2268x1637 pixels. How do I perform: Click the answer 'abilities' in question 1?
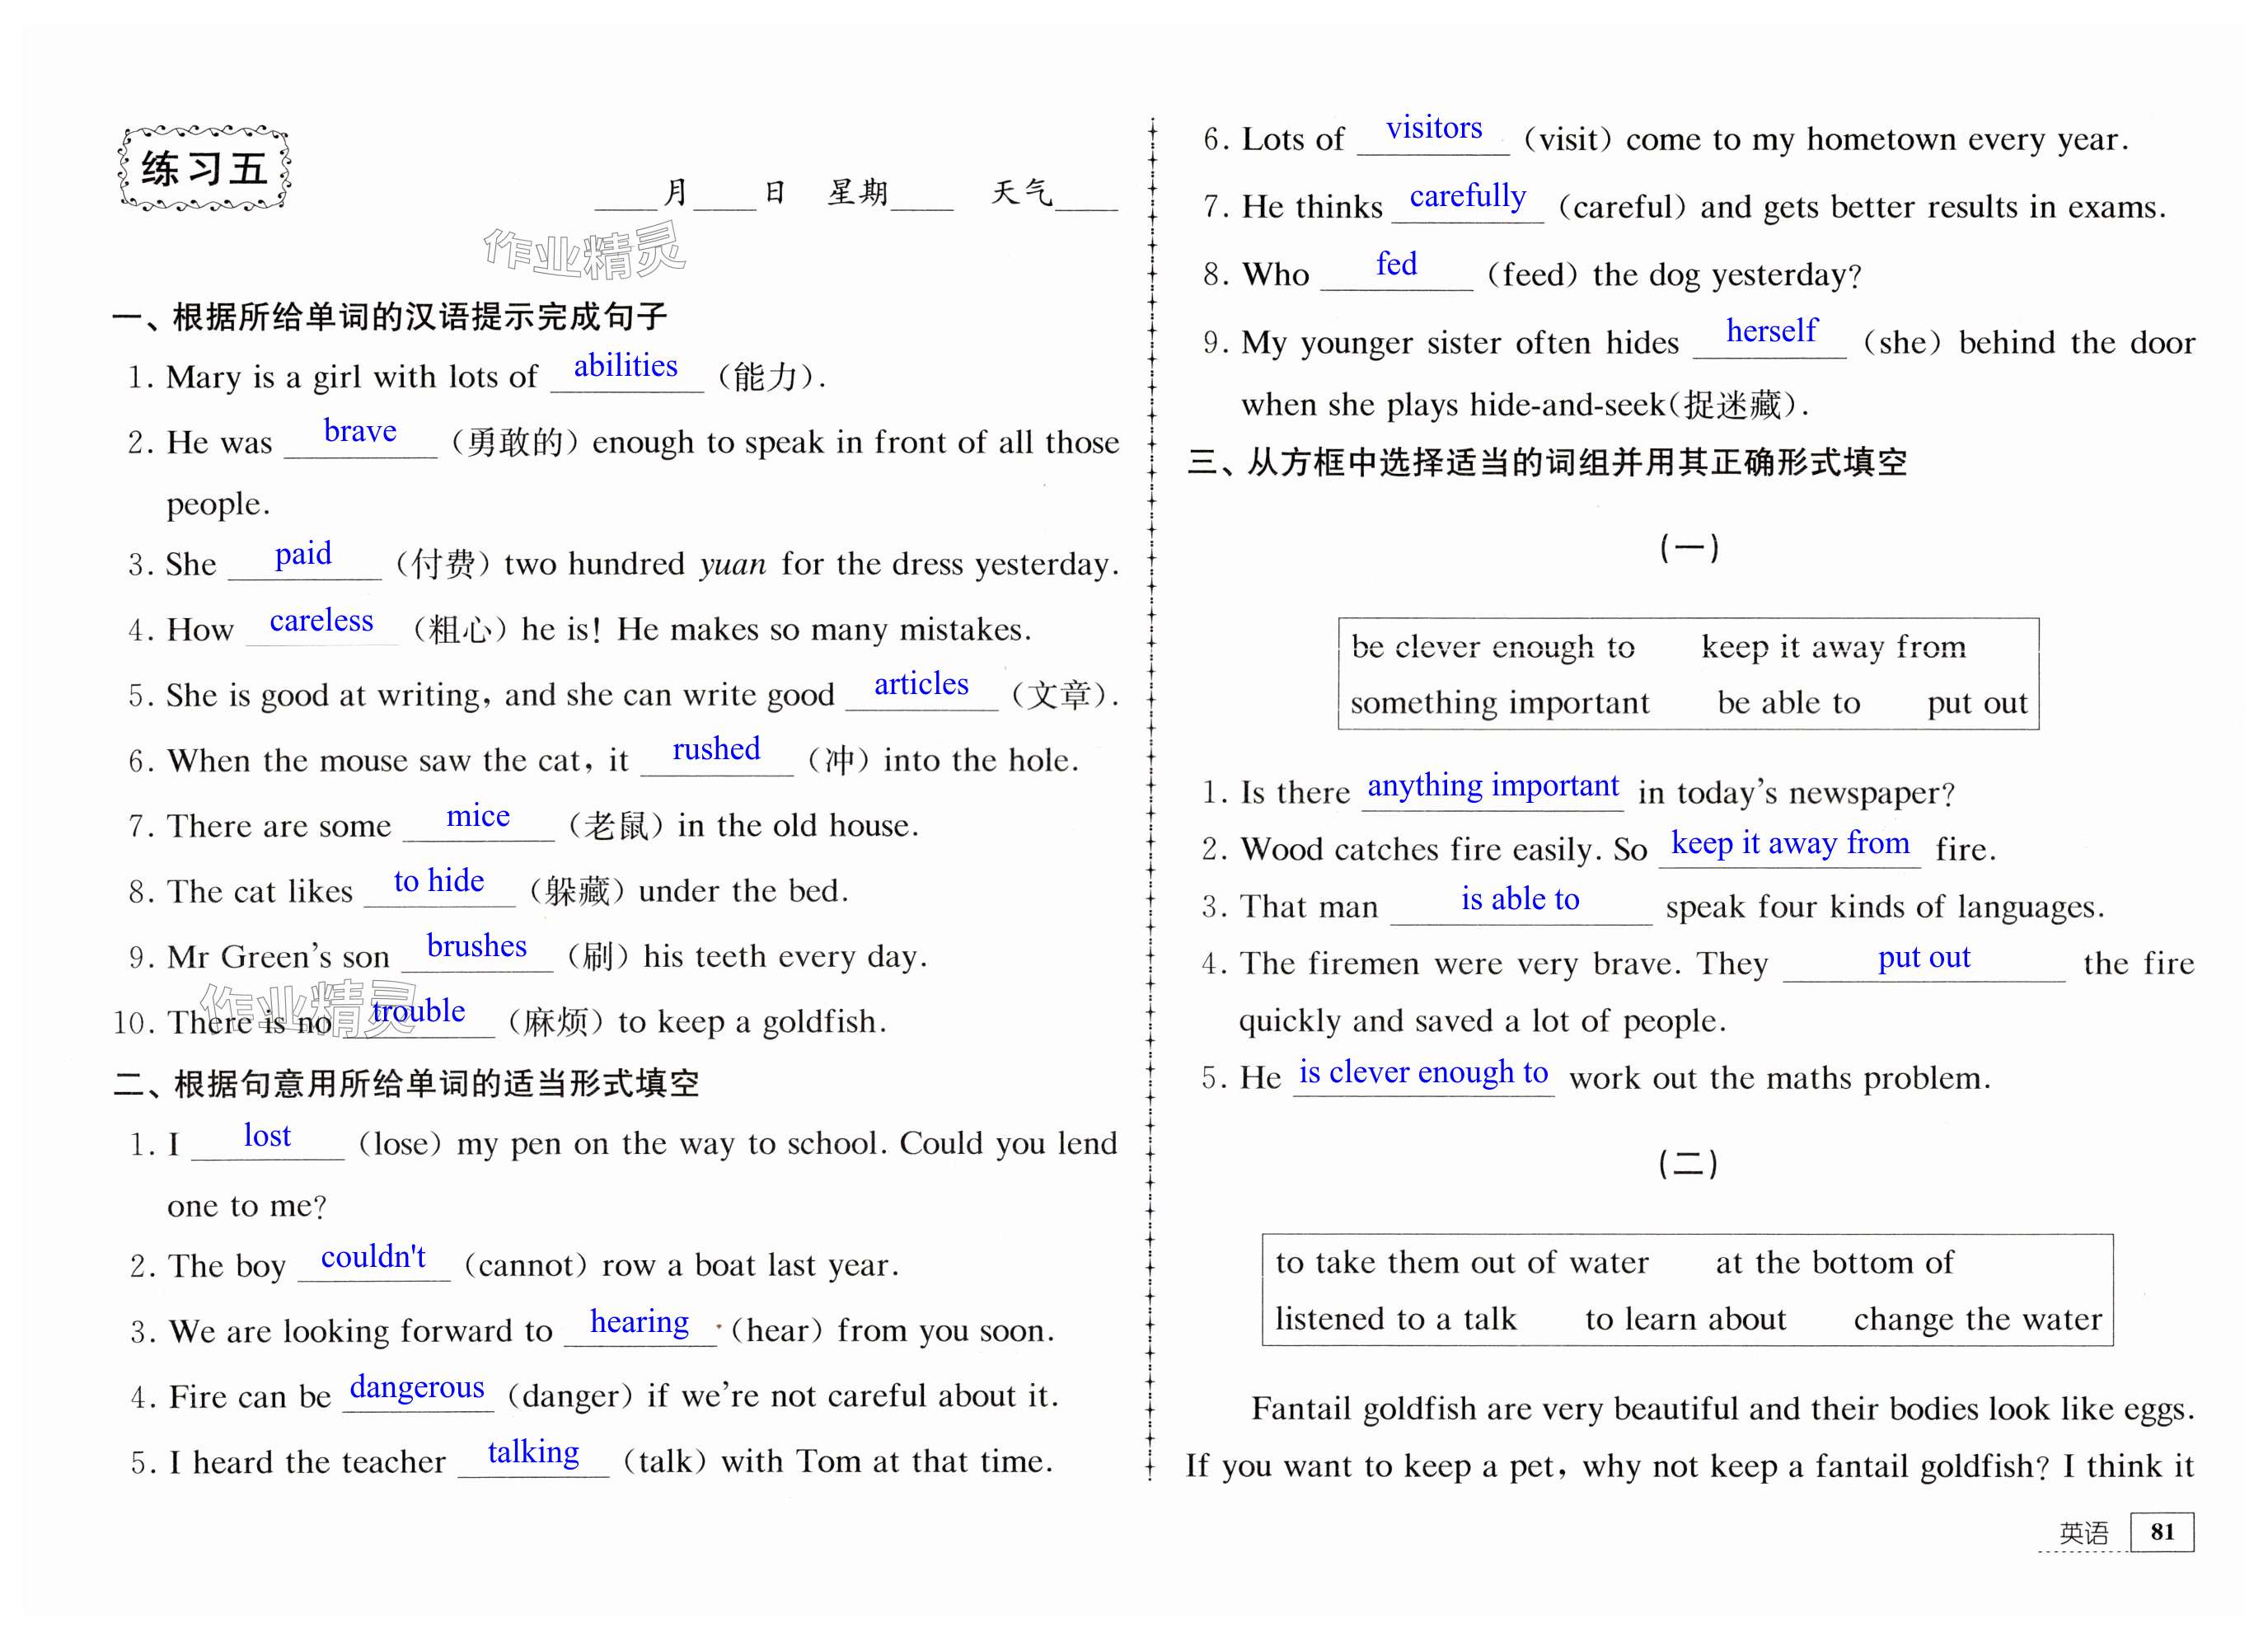(625, 366)
